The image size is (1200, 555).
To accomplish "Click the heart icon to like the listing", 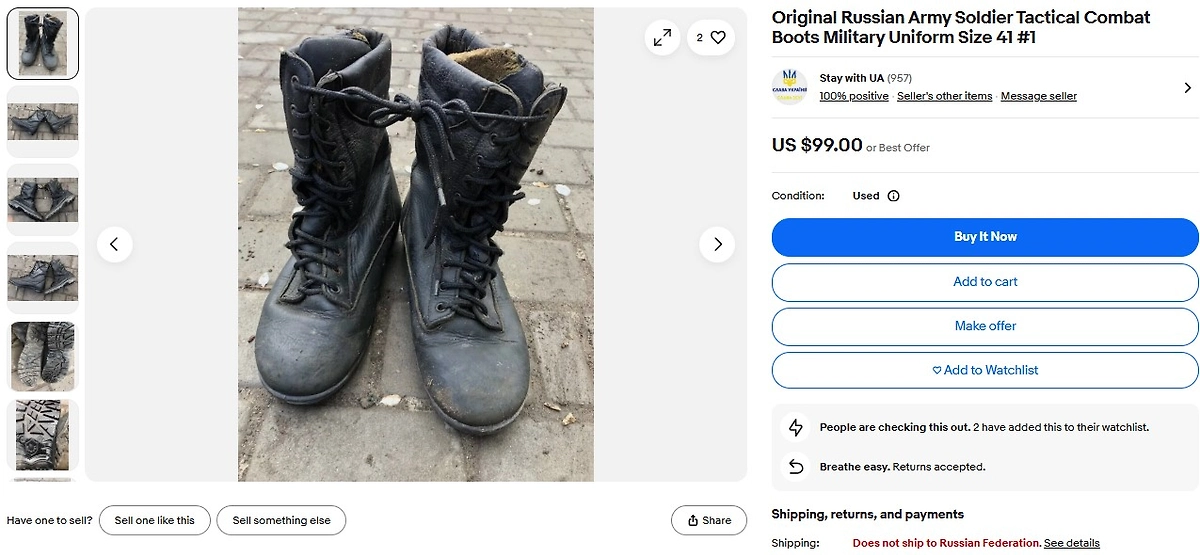I will pyautogui.click(x=717, y=38).
